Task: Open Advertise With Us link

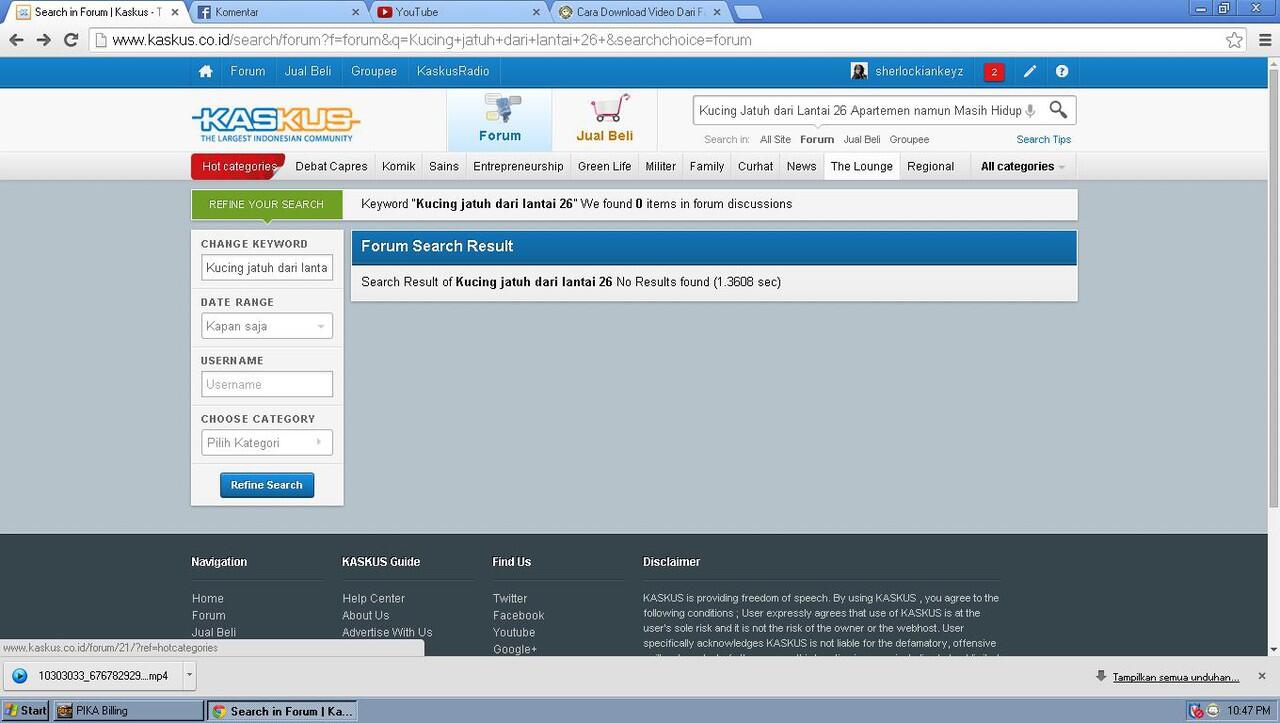Action: (x=387, y=632)
